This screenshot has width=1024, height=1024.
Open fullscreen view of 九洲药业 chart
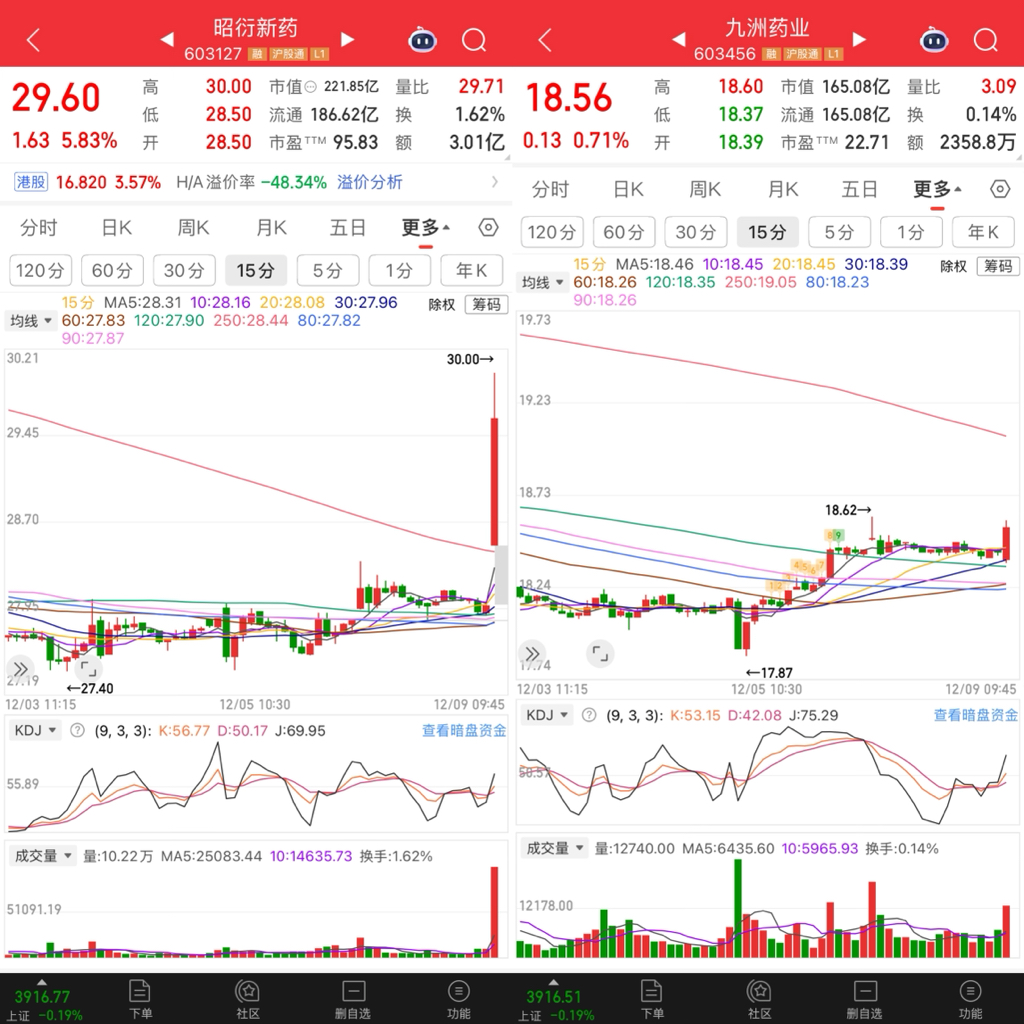[600, 653]
